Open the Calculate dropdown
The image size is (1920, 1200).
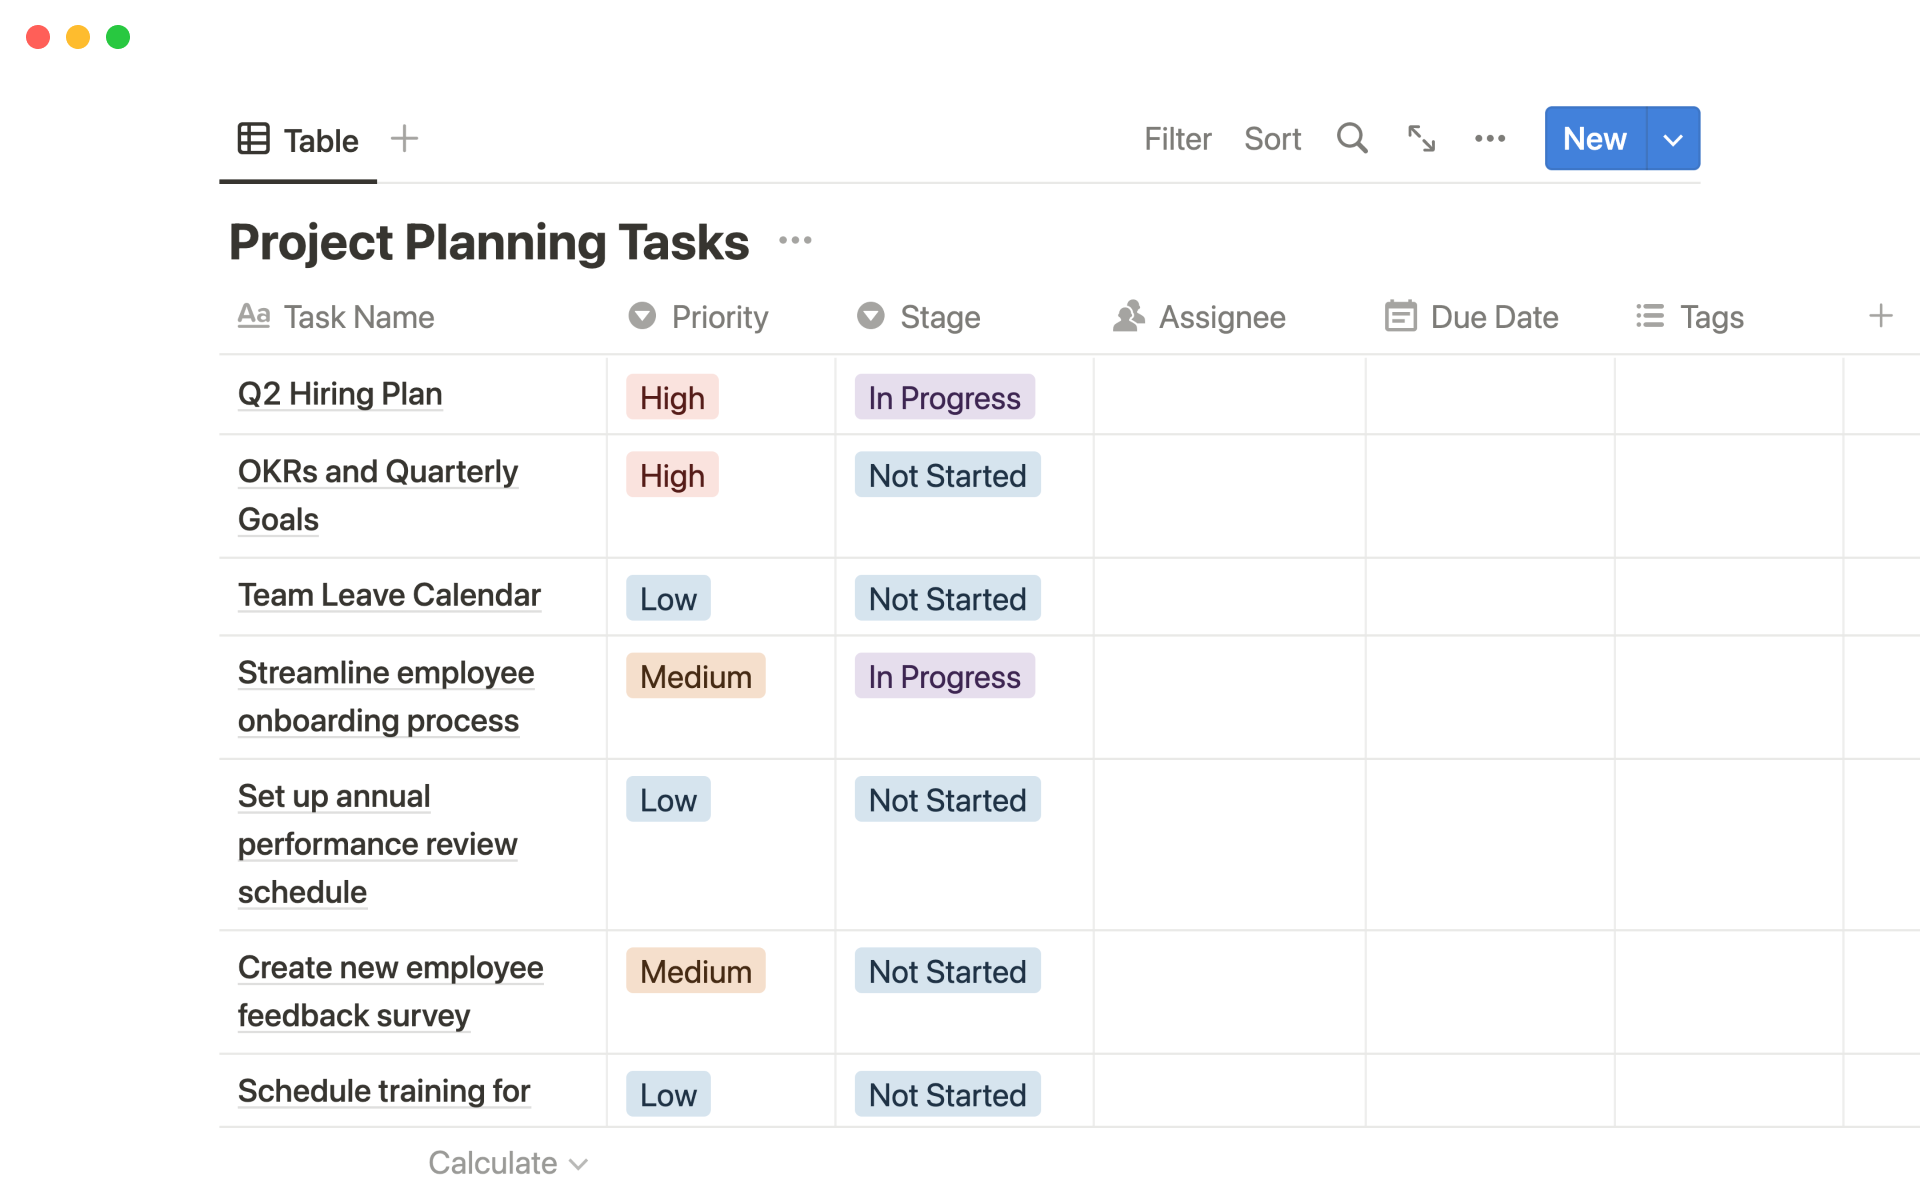coord(507,1162)
